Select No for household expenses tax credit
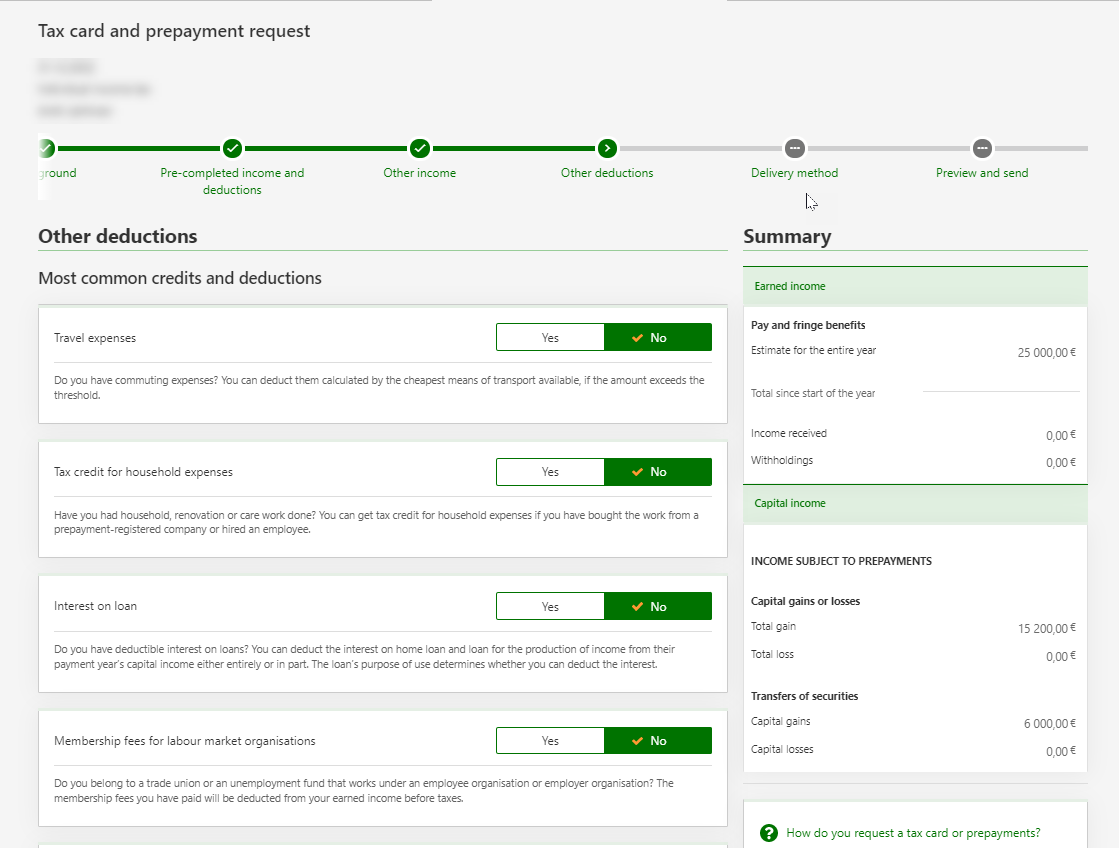 [658, 472]
